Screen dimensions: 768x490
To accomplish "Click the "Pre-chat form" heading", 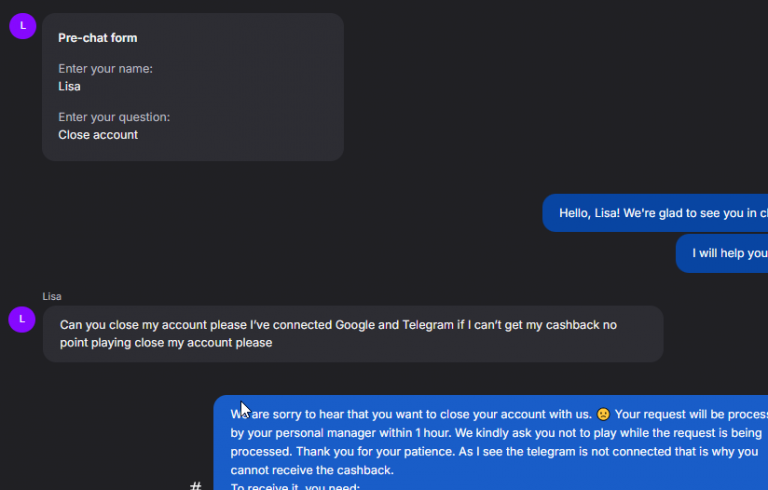I will (x=98, y=38).
